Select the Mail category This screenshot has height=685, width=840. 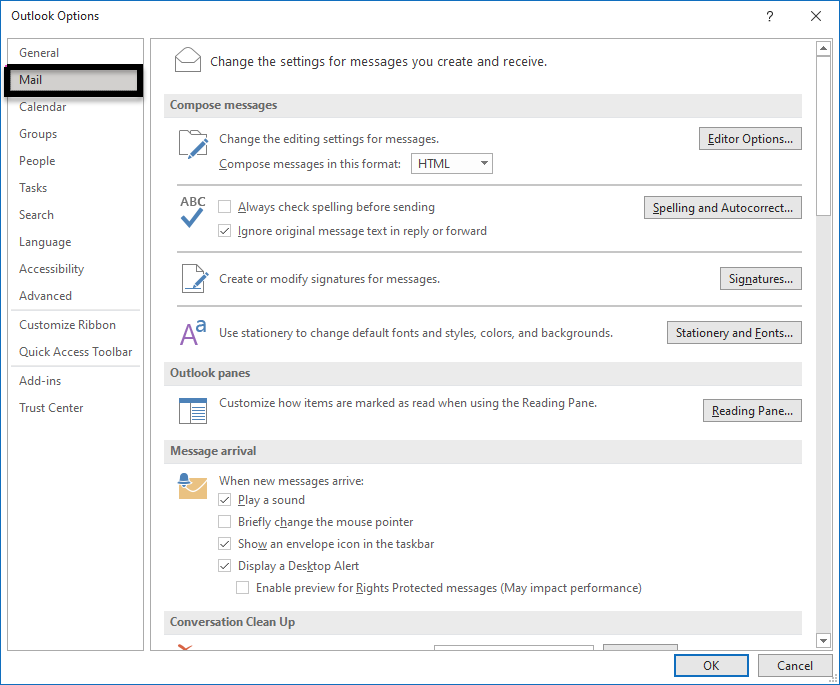tap(74, 80)
